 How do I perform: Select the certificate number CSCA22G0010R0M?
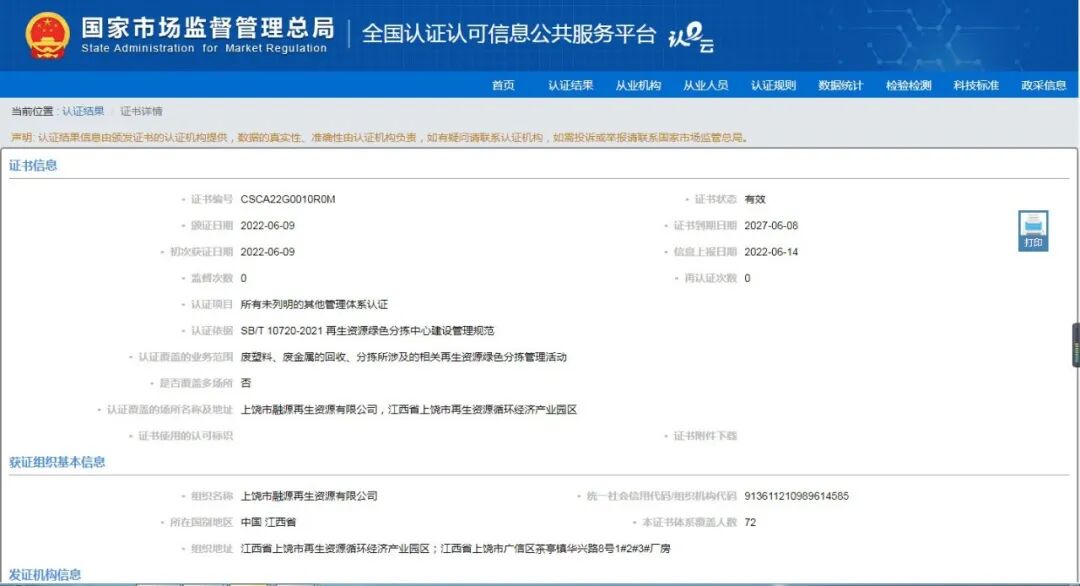[286, 198]
